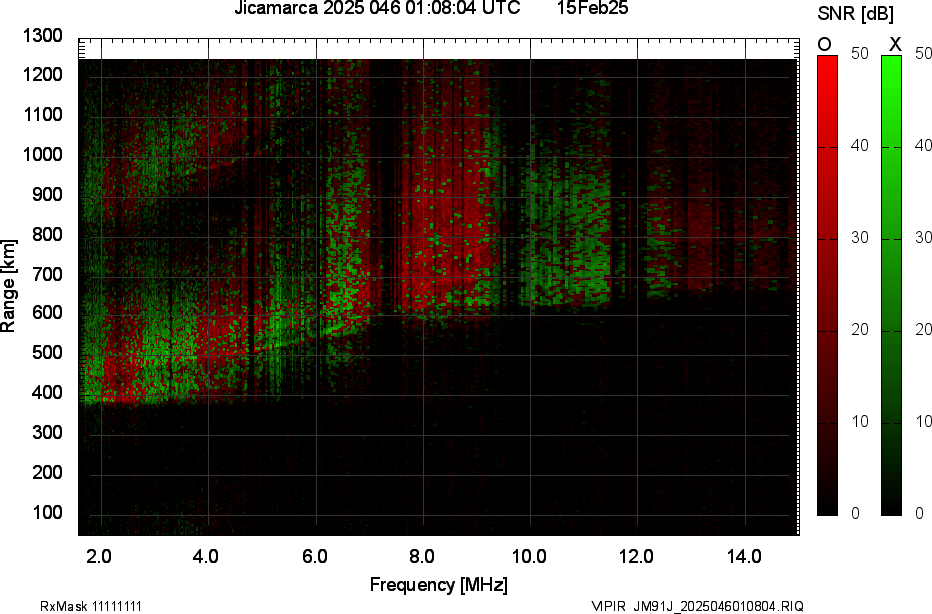Click the green X-mode color bar
This screenshot has height=614, width=932.
tap(891, 285)
